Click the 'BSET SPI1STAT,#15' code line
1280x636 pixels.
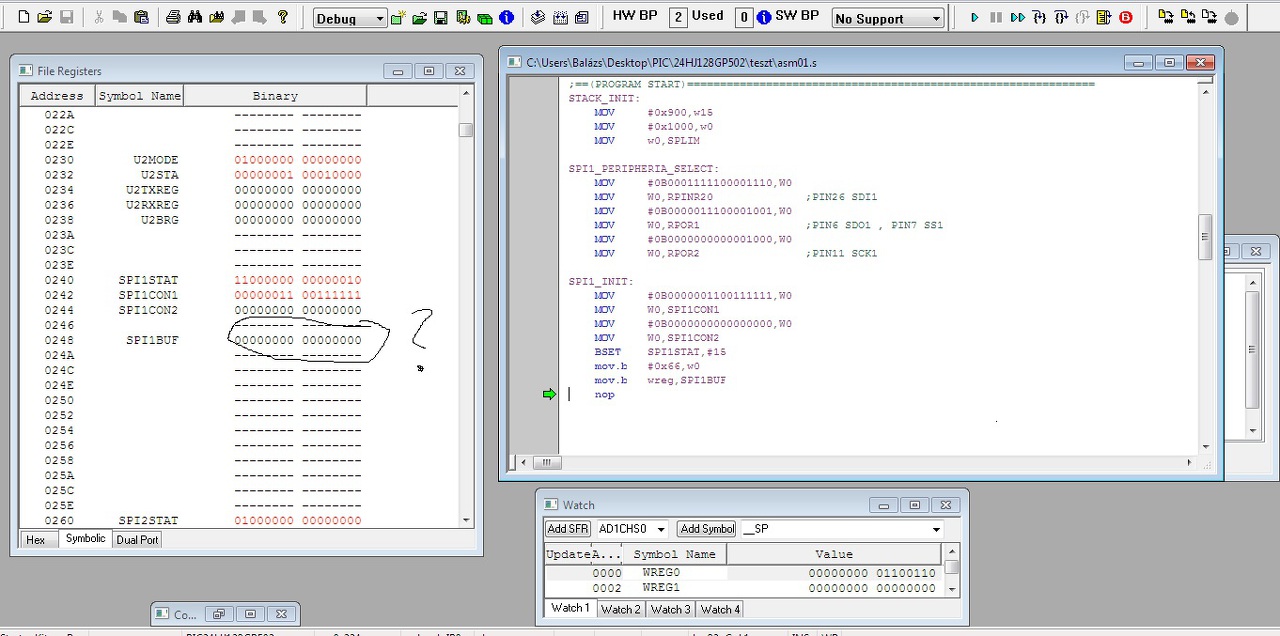660,352
